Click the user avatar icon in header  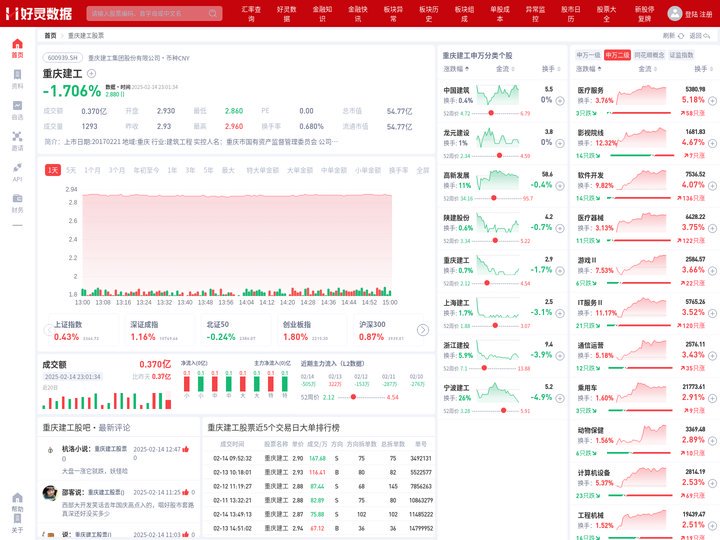(675, 13)
